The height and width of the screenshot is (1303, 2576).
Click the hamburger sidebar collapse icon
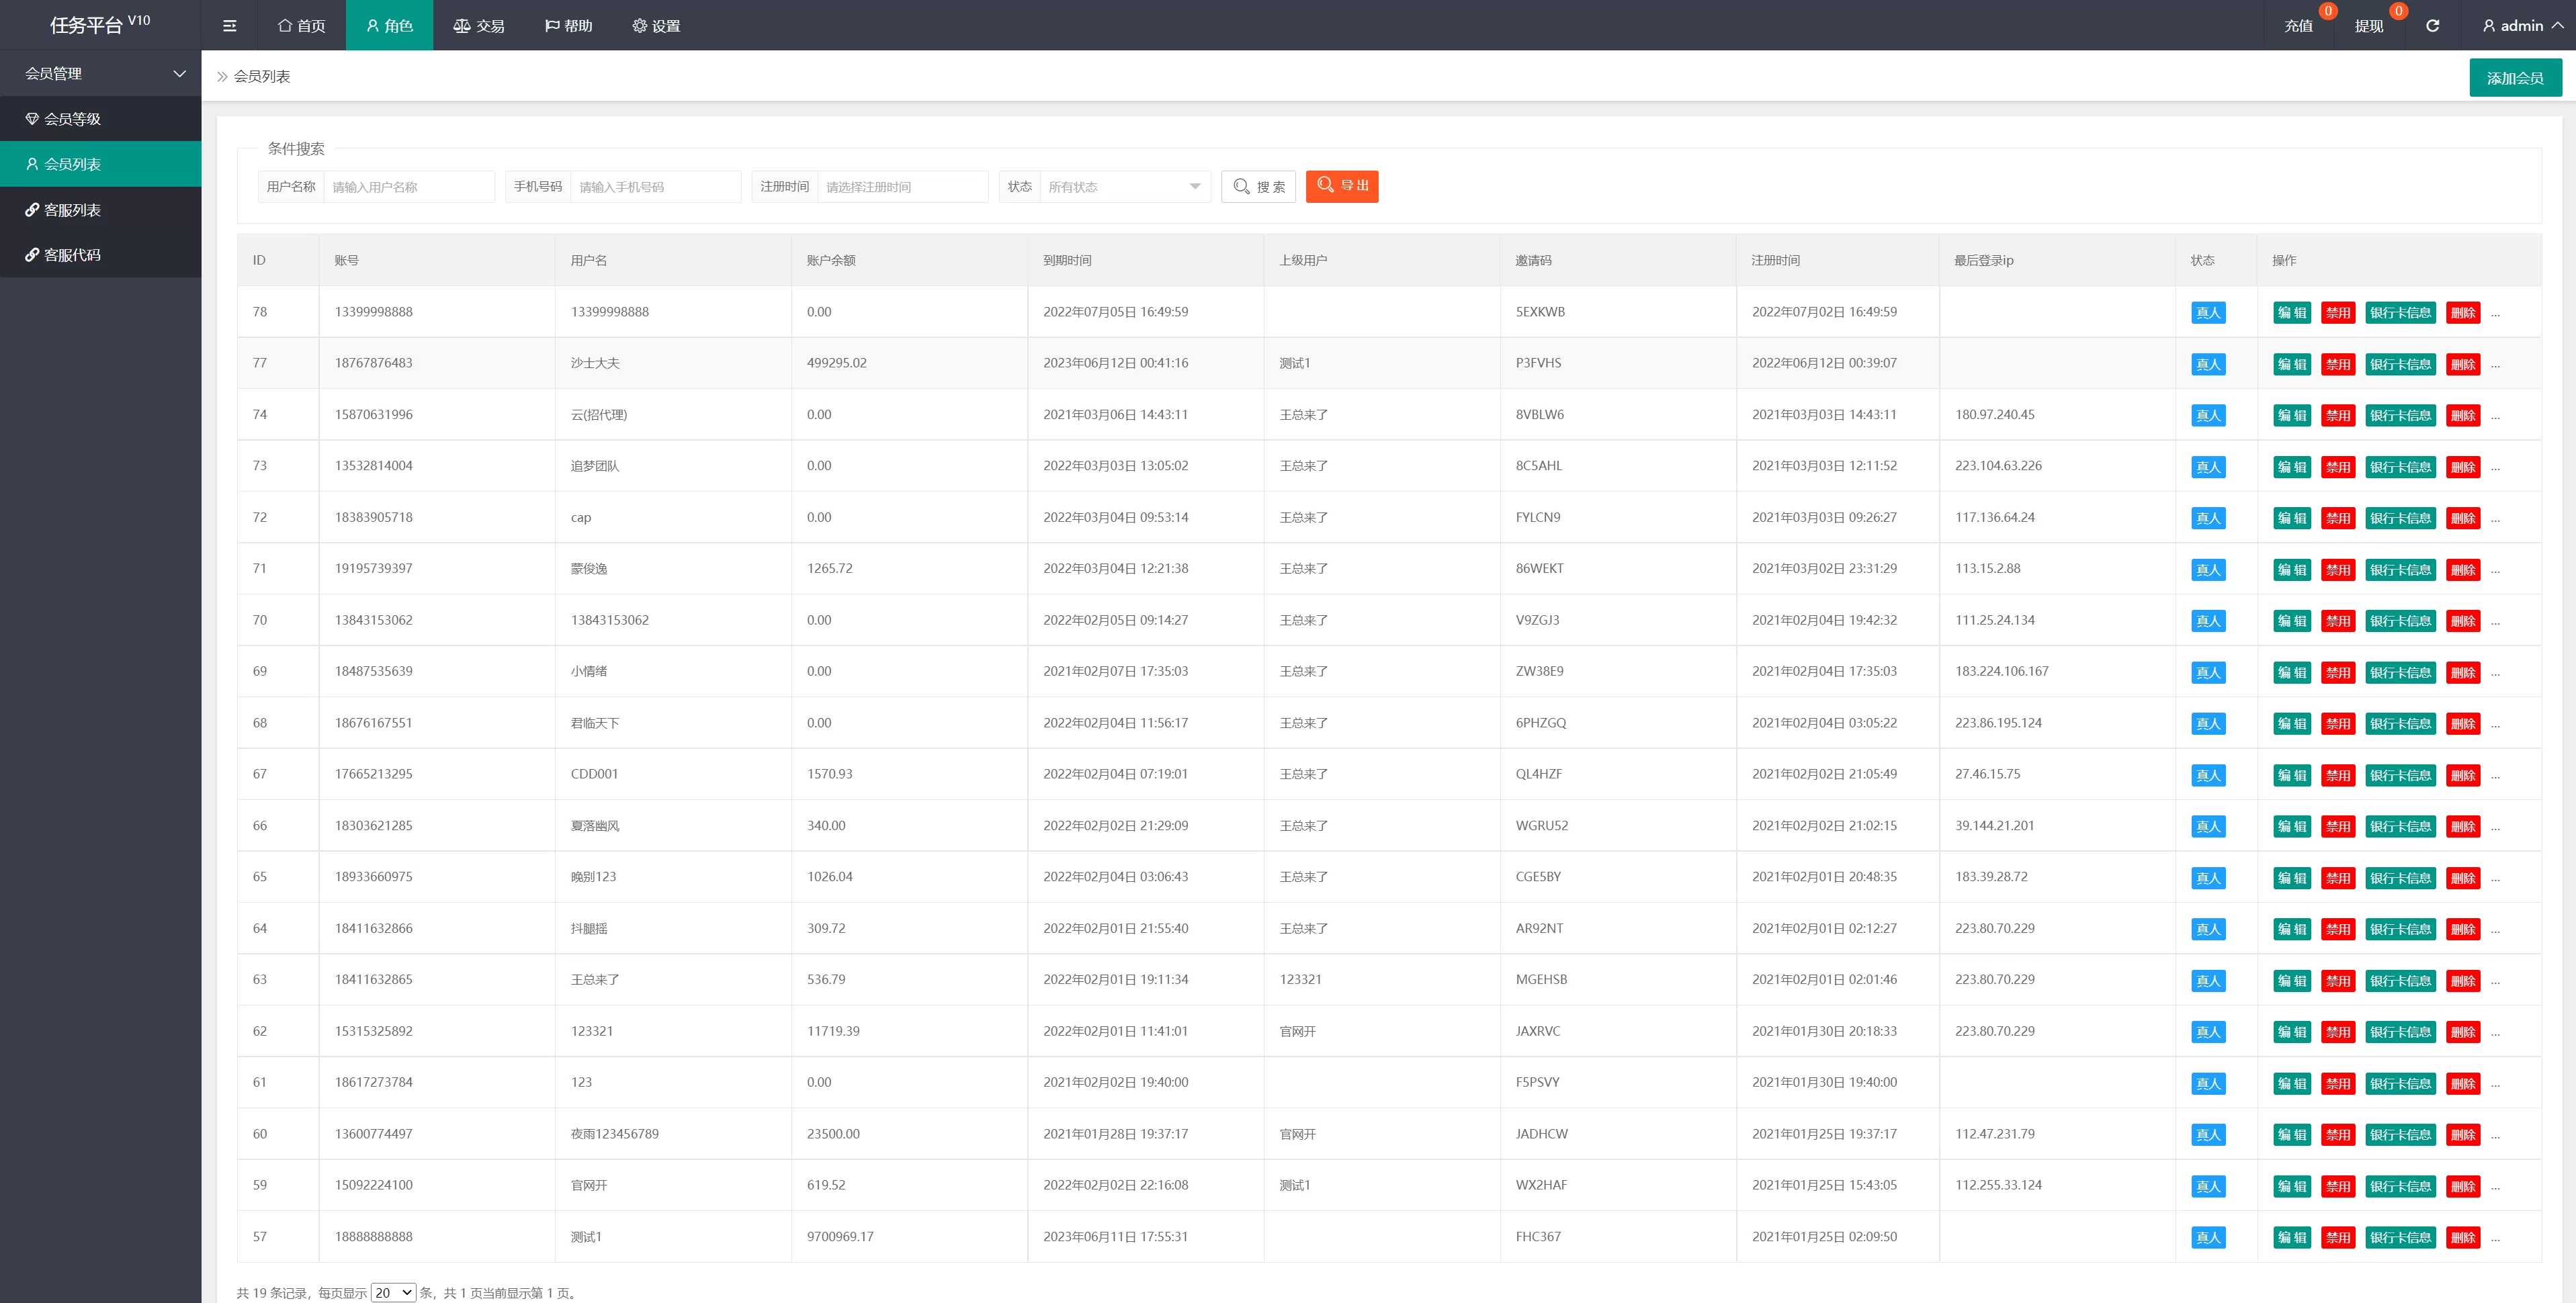point(229,26)
